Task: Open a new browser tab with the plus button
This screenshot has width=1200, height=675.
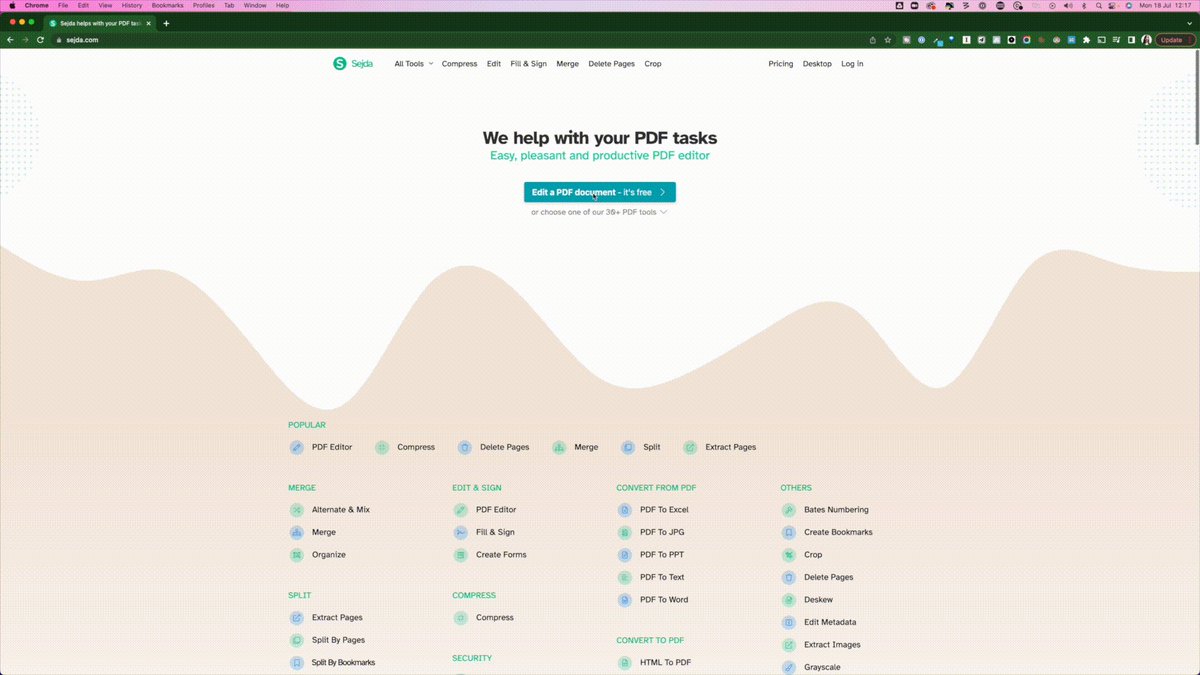Action: coord(166,23)
